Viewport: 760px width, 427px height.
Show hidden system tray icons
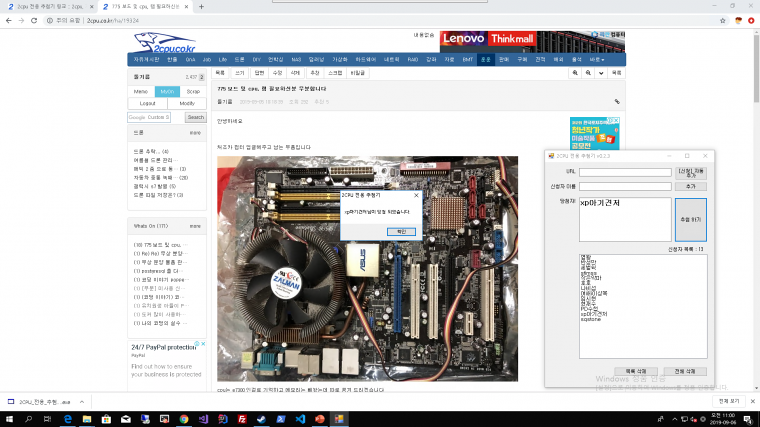[x=674, y=419]
